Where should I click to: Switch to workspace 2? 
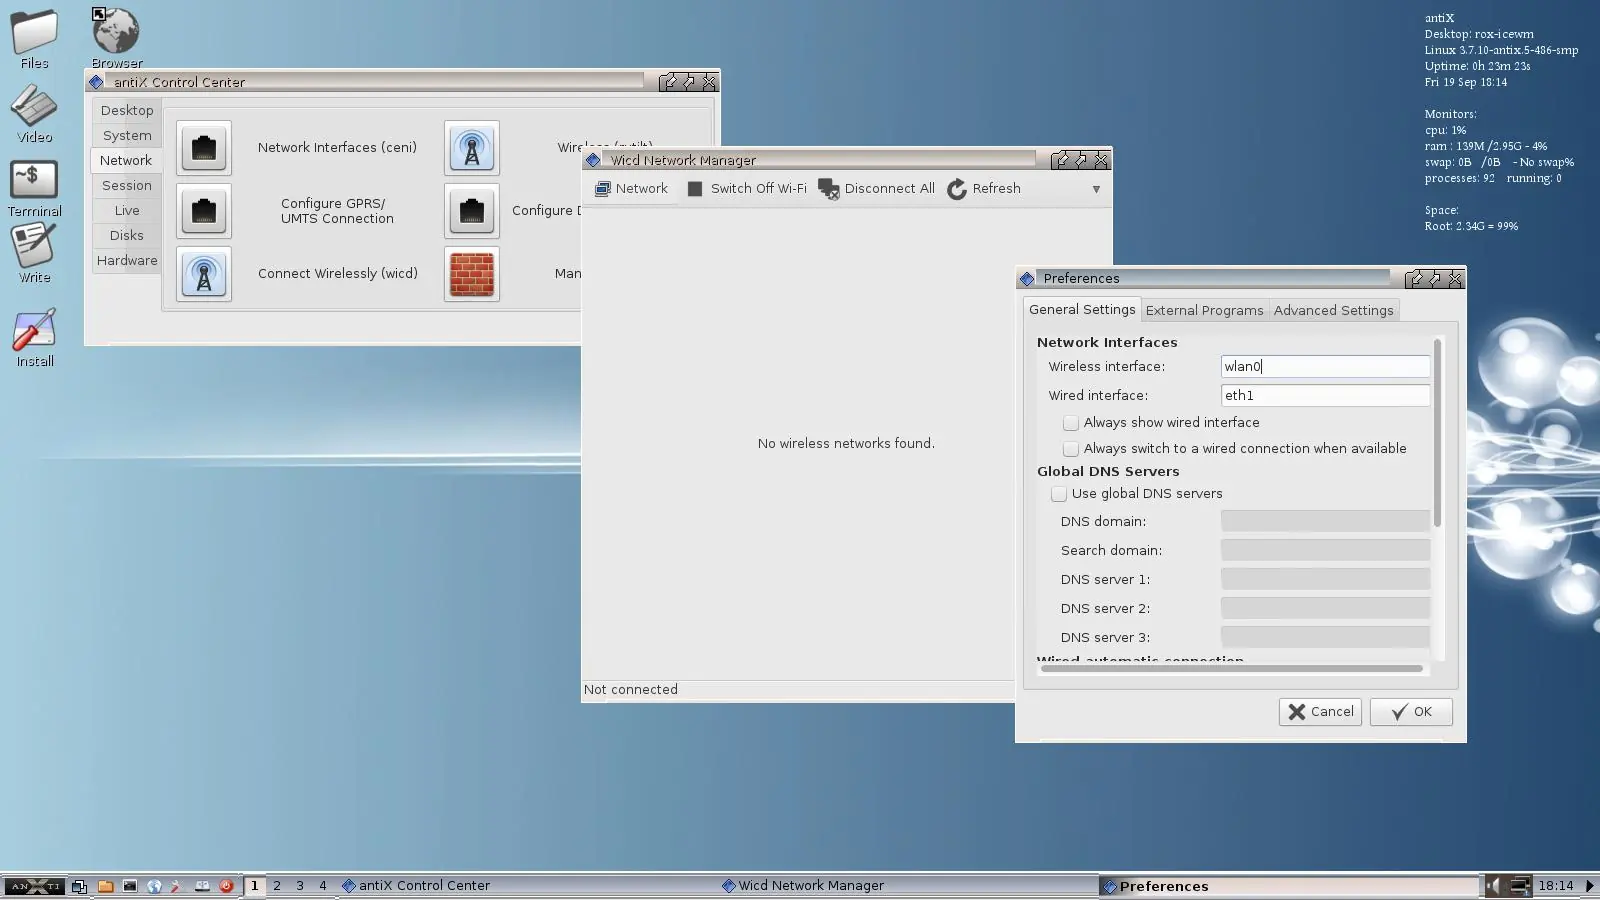click(277, 886)
